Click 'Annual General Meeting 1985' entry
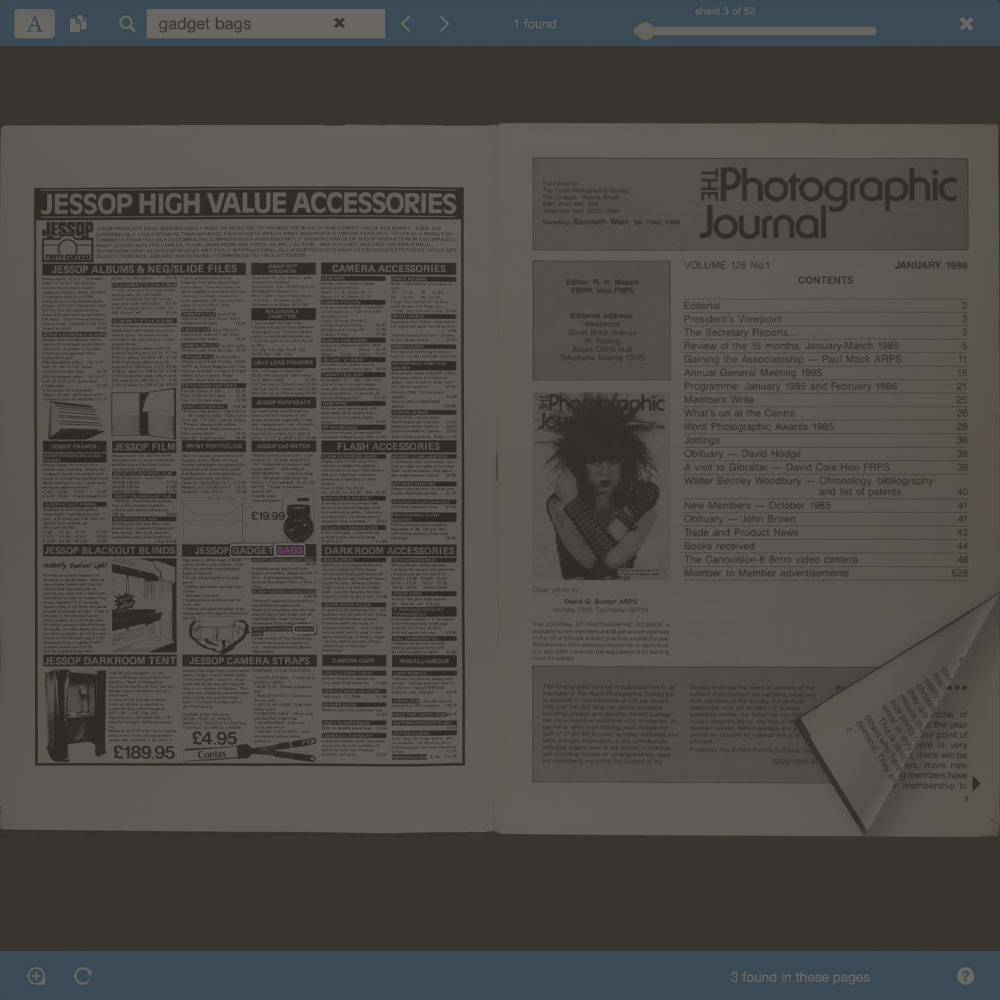This screenshot has width=1000, height=1000. point(825,373)
